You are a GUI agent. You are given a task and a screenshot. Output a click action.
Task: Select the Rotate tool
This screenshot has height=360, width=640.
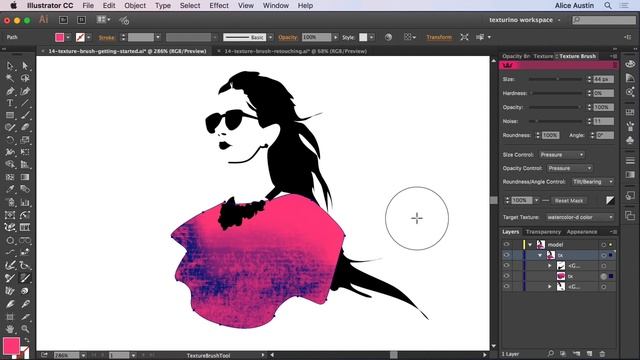coord(10,140)
